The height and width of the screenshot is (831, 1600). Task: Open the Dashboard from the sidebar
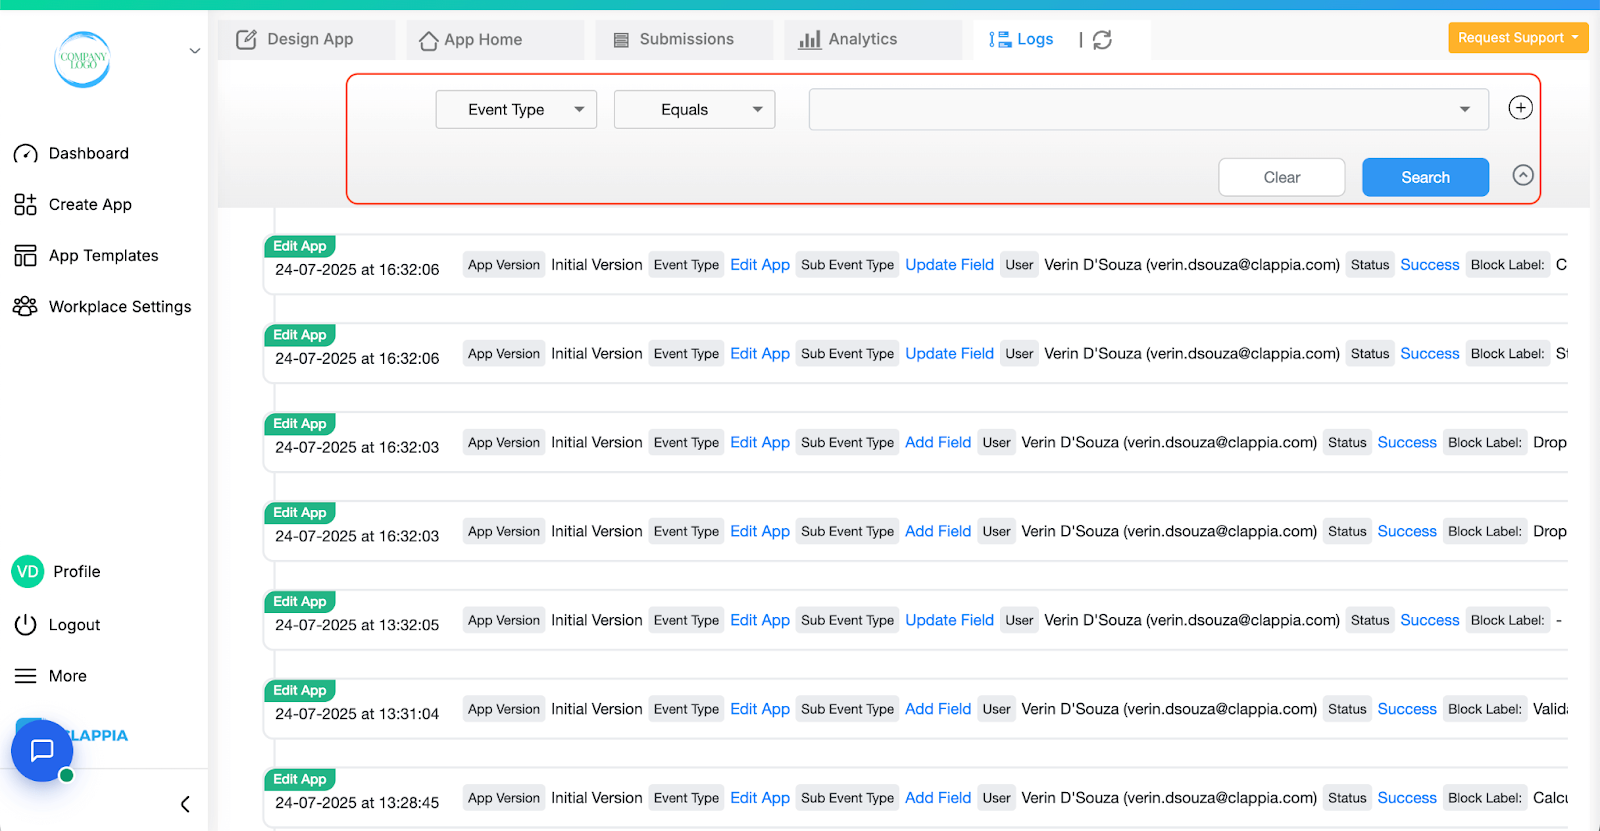71,153
